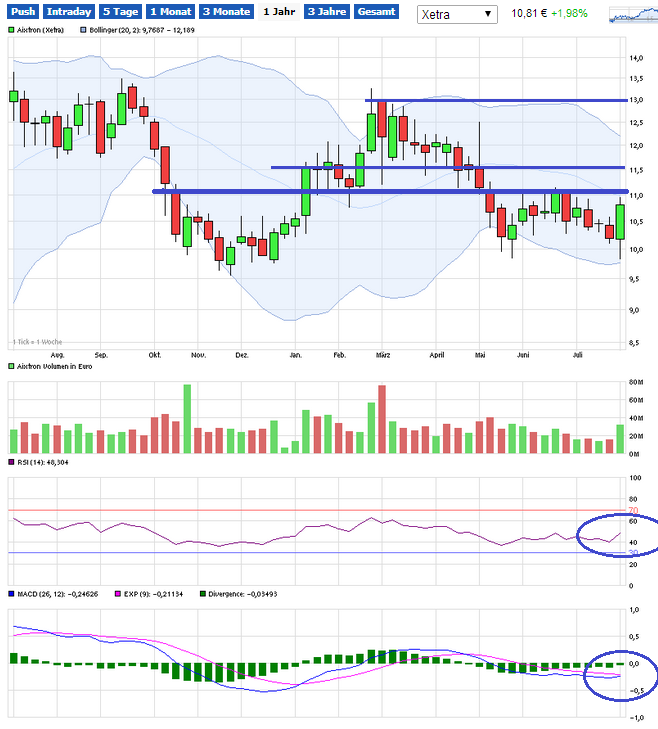
Task: Click the RSI (14): 48,304 label
Action: (43, 462)
